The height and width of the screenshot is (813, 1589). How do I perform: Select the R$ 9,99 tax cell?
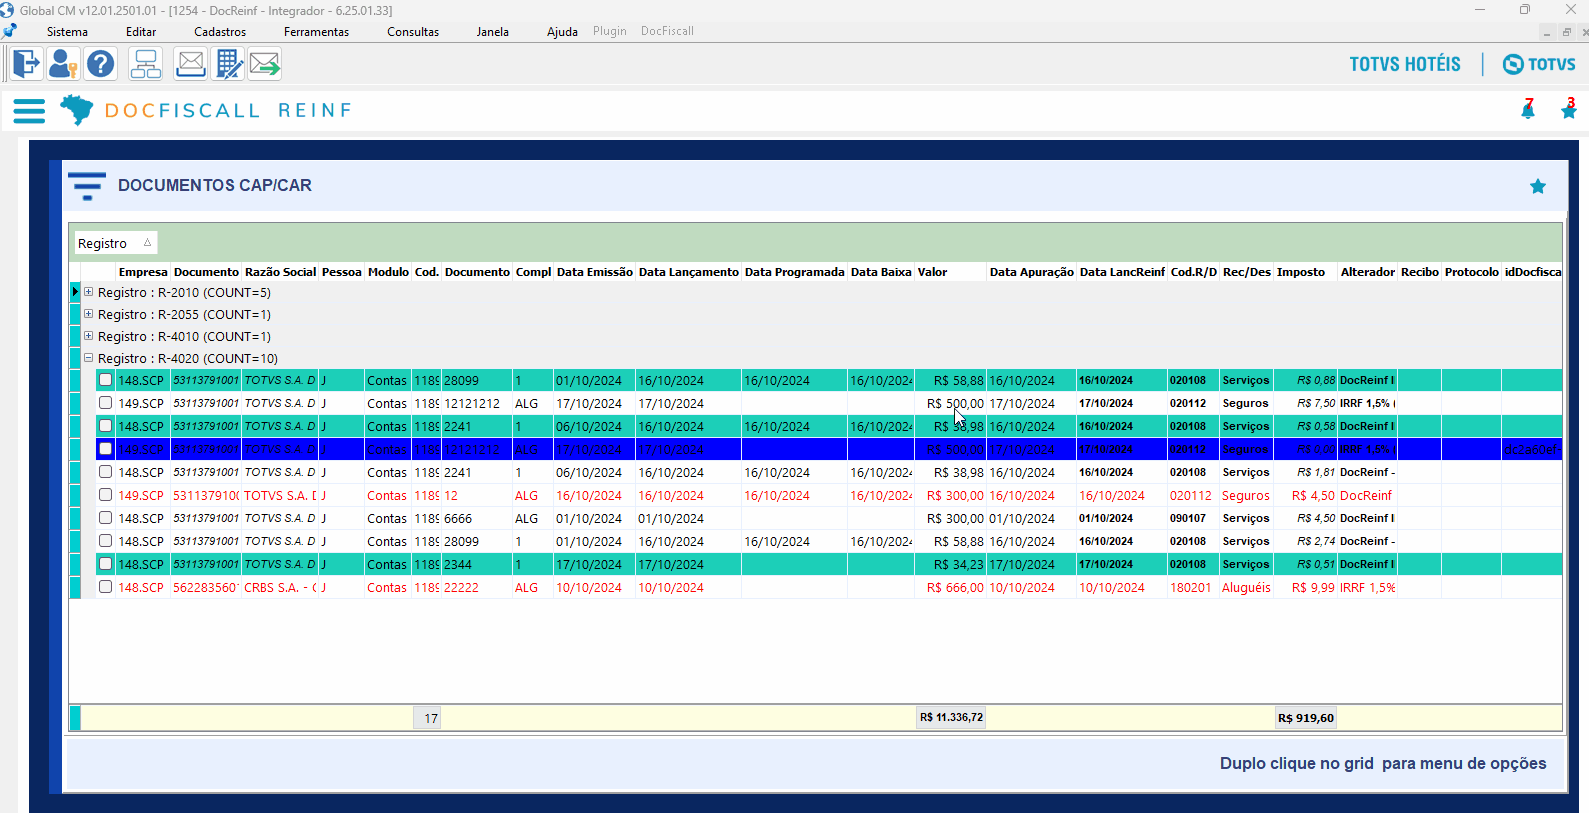click(1306, 587)
